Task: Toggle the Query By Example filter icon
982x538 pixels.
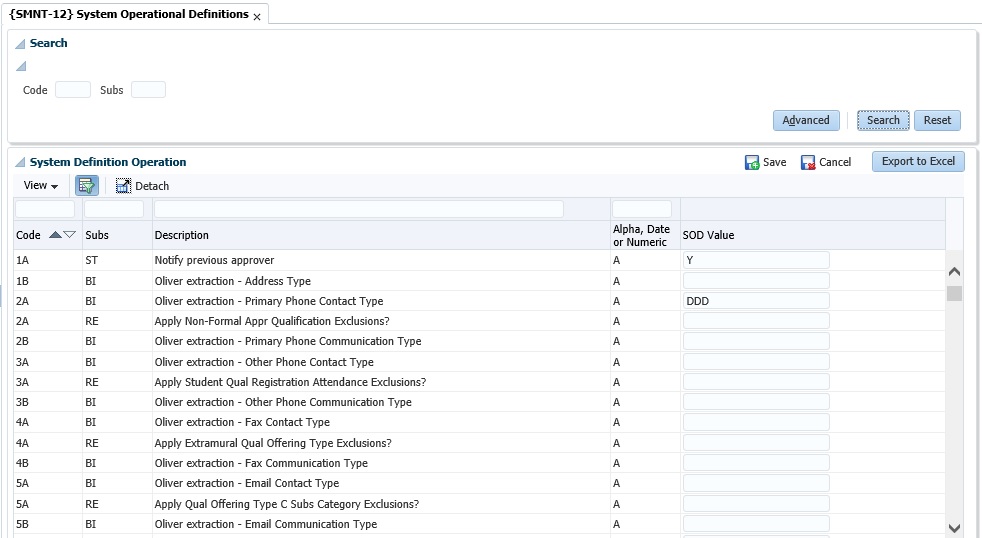Action: 87,185
